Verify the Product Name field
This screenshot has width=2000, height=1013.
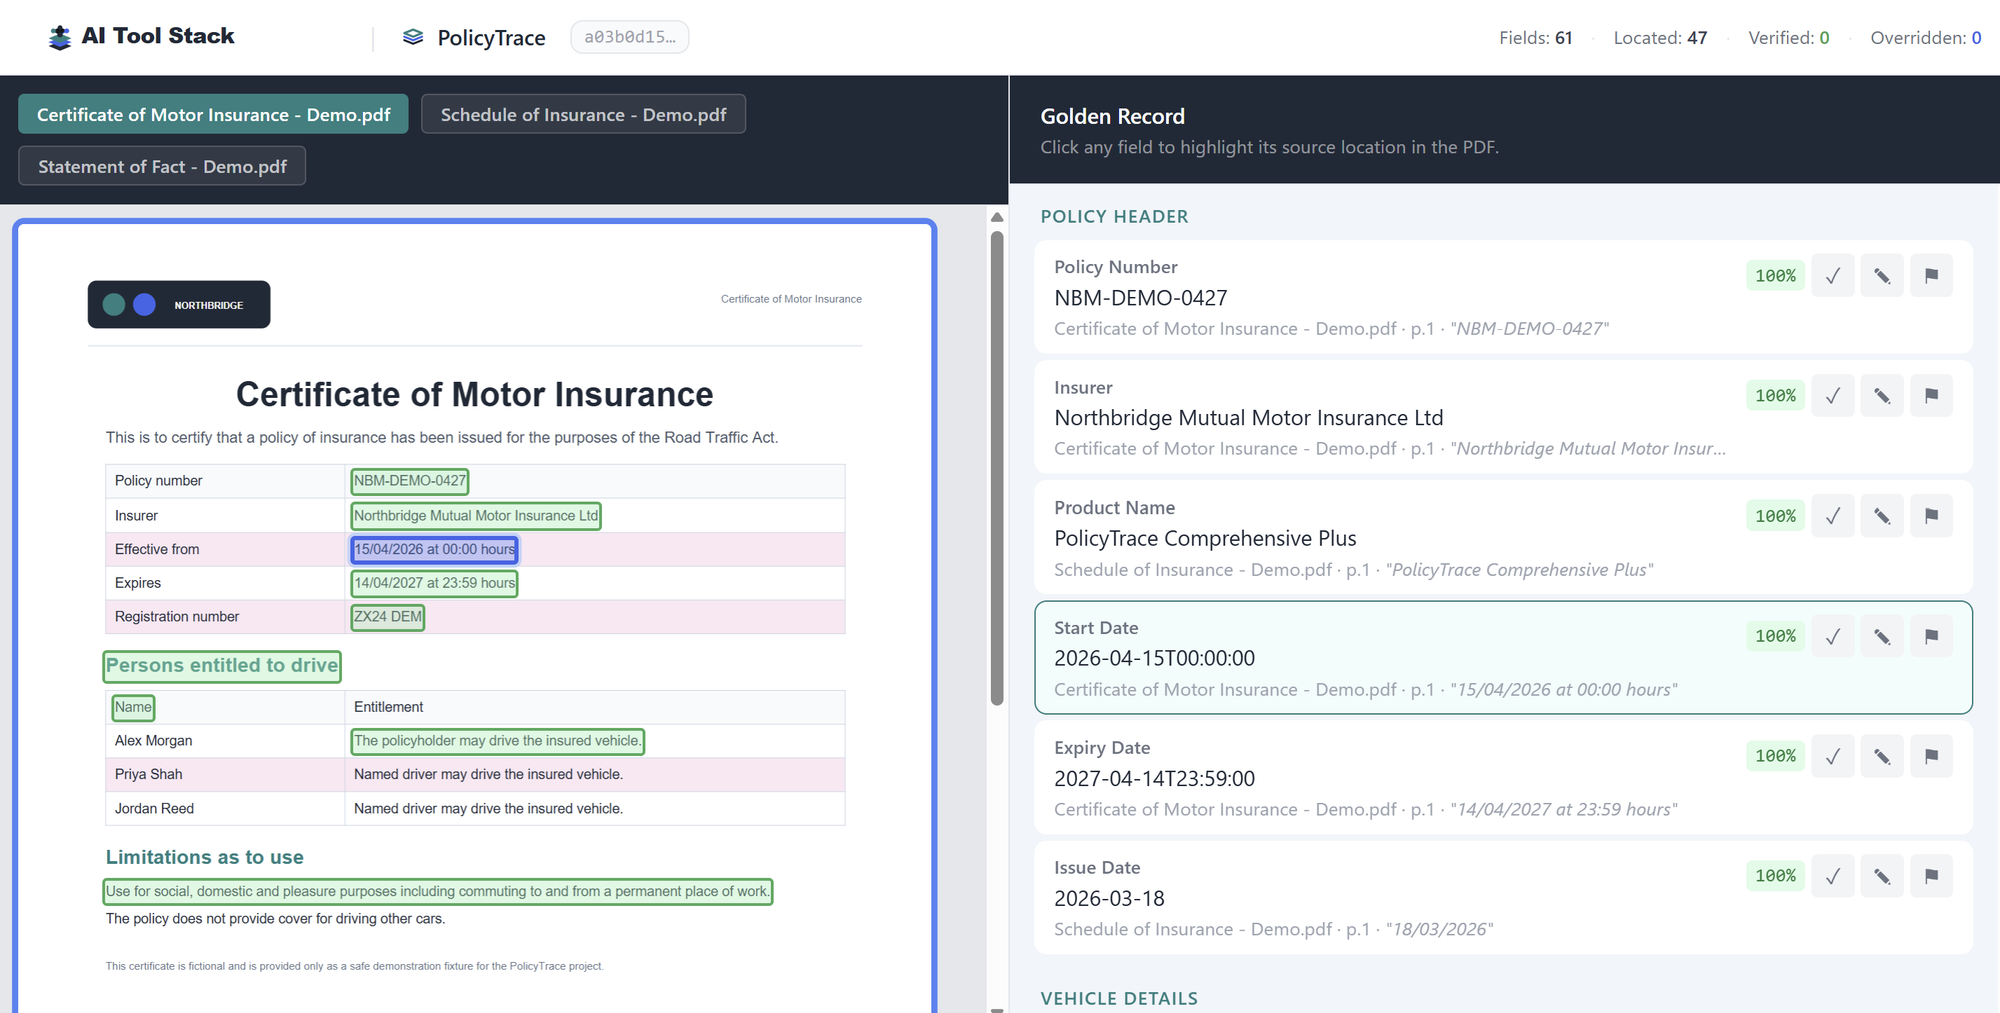click(x=1832, y=516)
